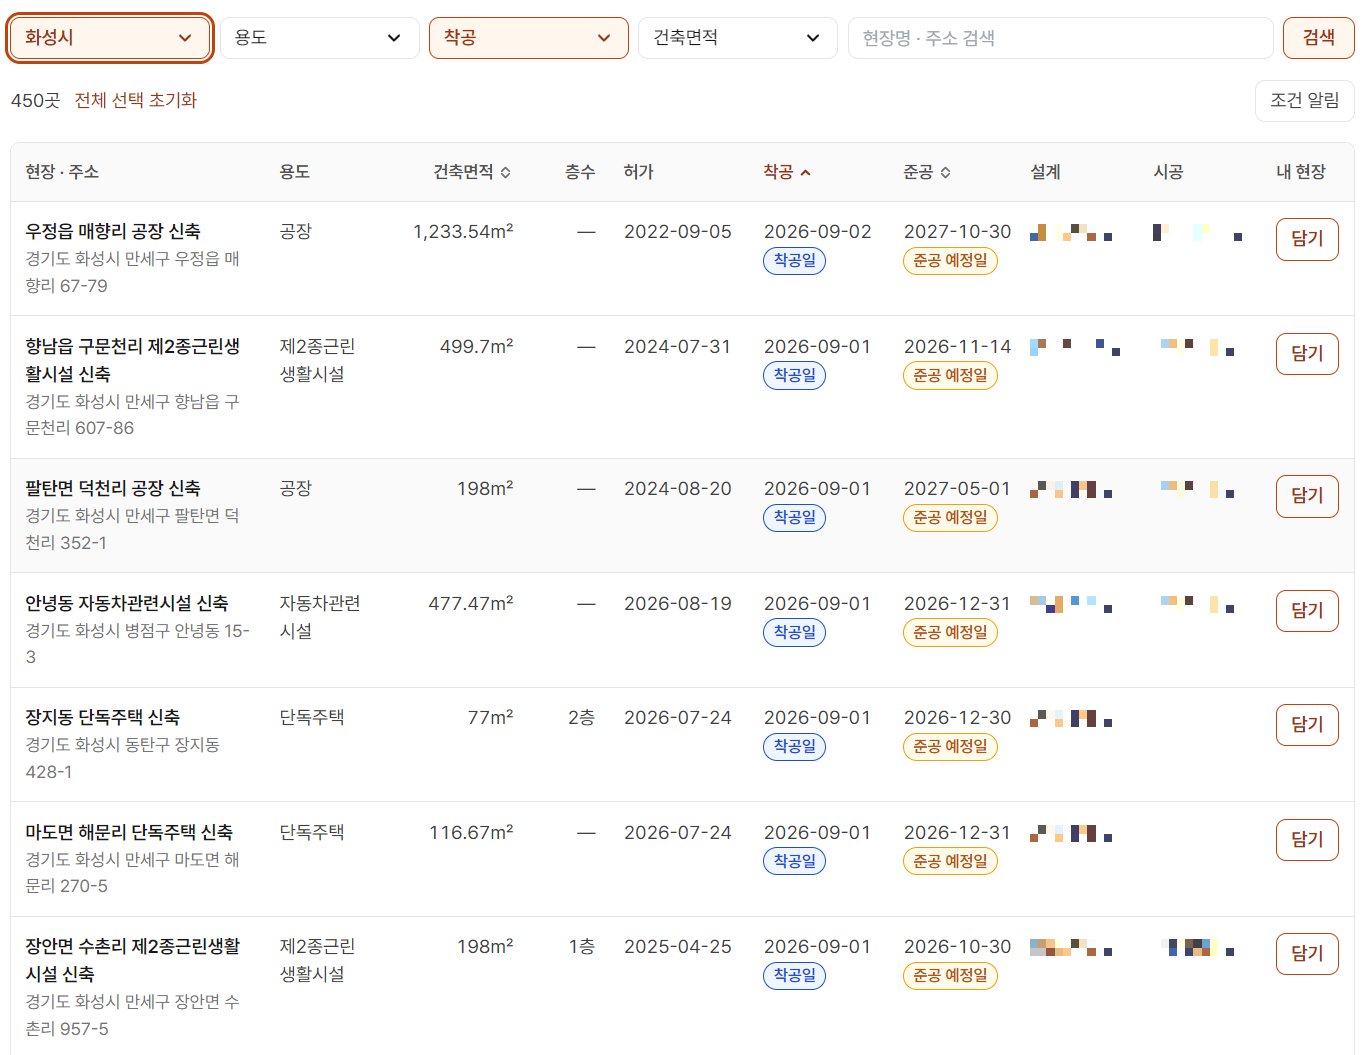Click 담기 for 장지동 단독주택 신축
Viewport: 1366px width, 1055px height.
[1307, 725]
